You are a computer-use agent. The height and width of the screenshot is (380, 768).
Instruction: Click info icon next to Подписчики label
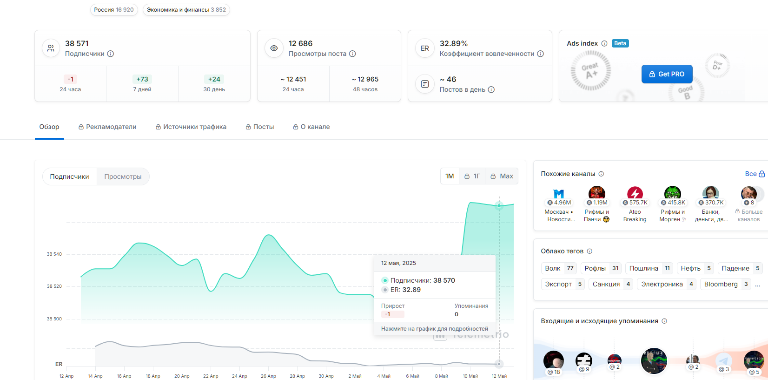point(111,54)
